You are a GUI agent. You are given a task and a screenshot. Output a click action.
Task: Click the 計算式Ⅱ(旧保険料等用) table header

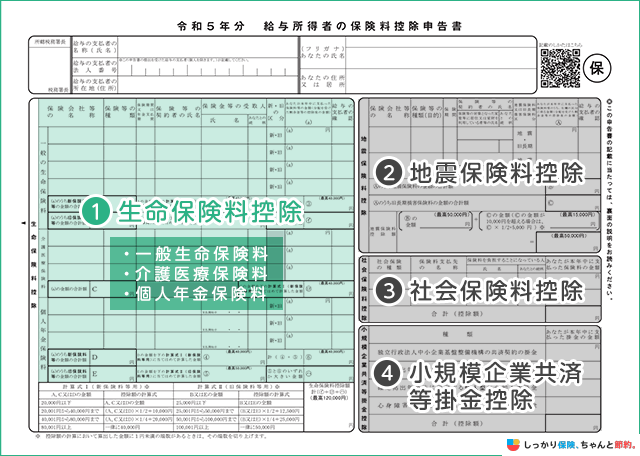click(x=239, y=387)
